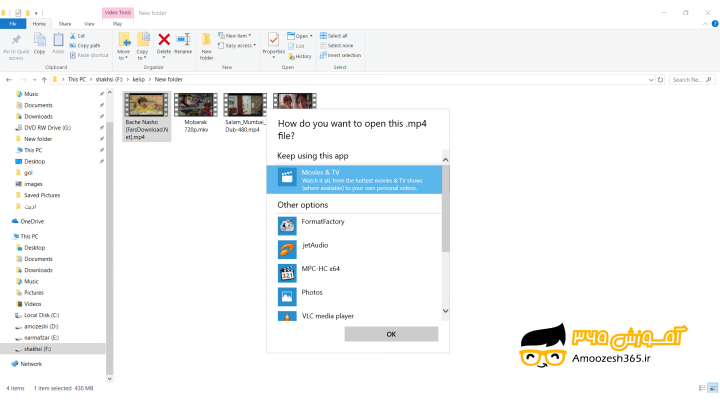
Task: Open Network in the navigation pane
Action: point(31,364)
